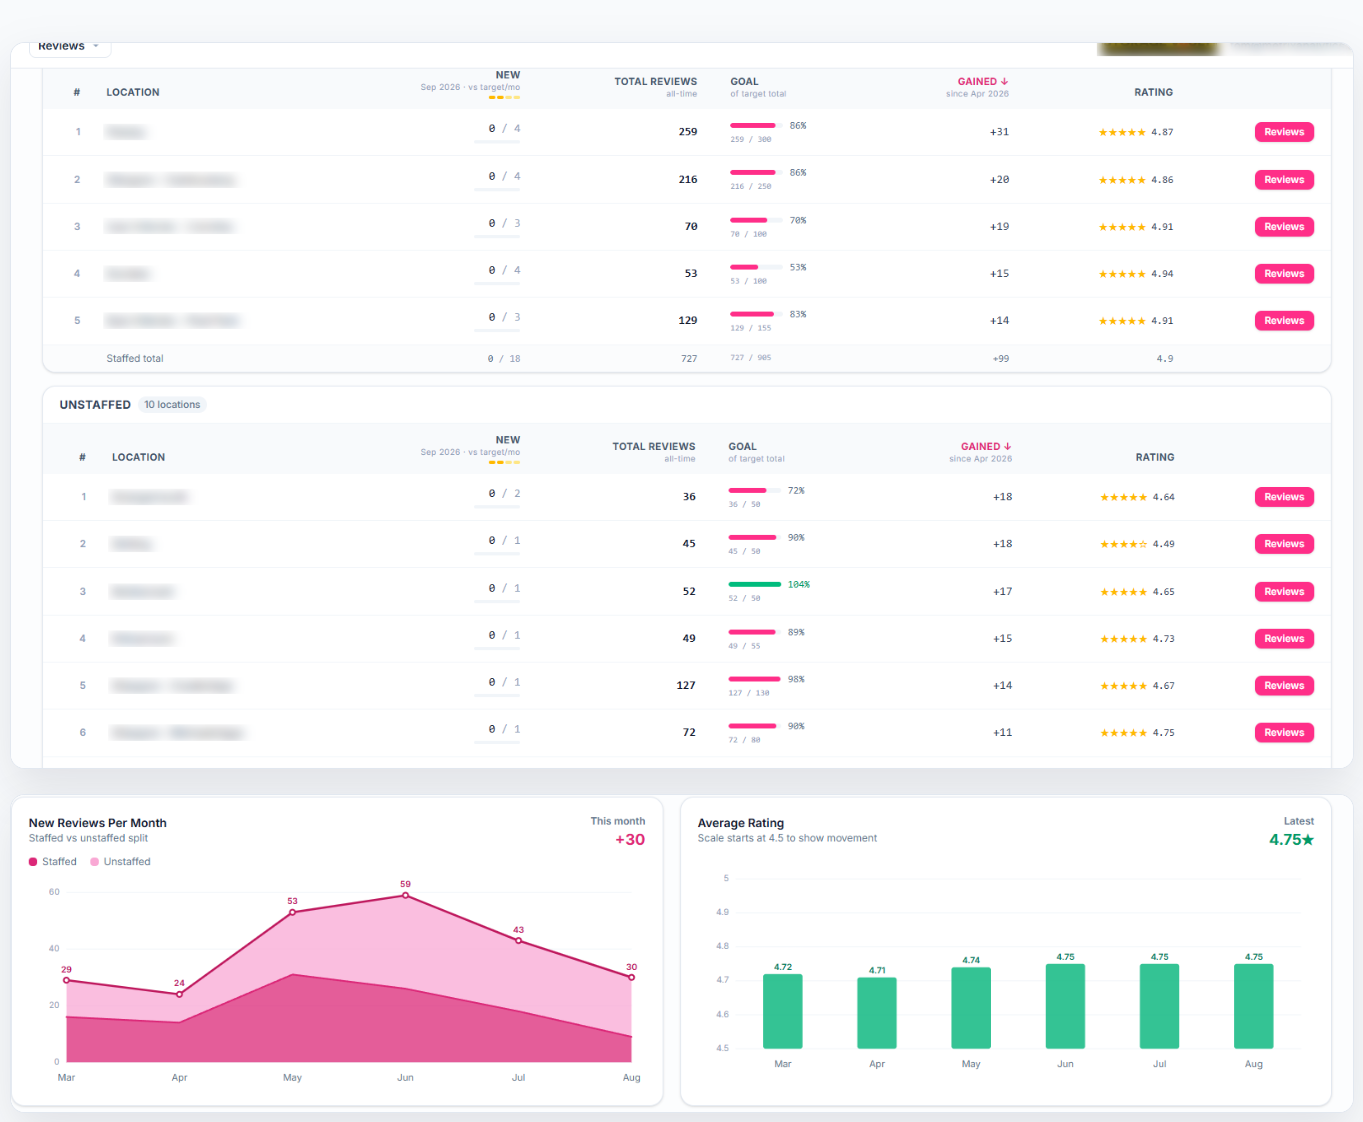
Task: Click the RATING header in the staffed table
Action: (1153, 92)
